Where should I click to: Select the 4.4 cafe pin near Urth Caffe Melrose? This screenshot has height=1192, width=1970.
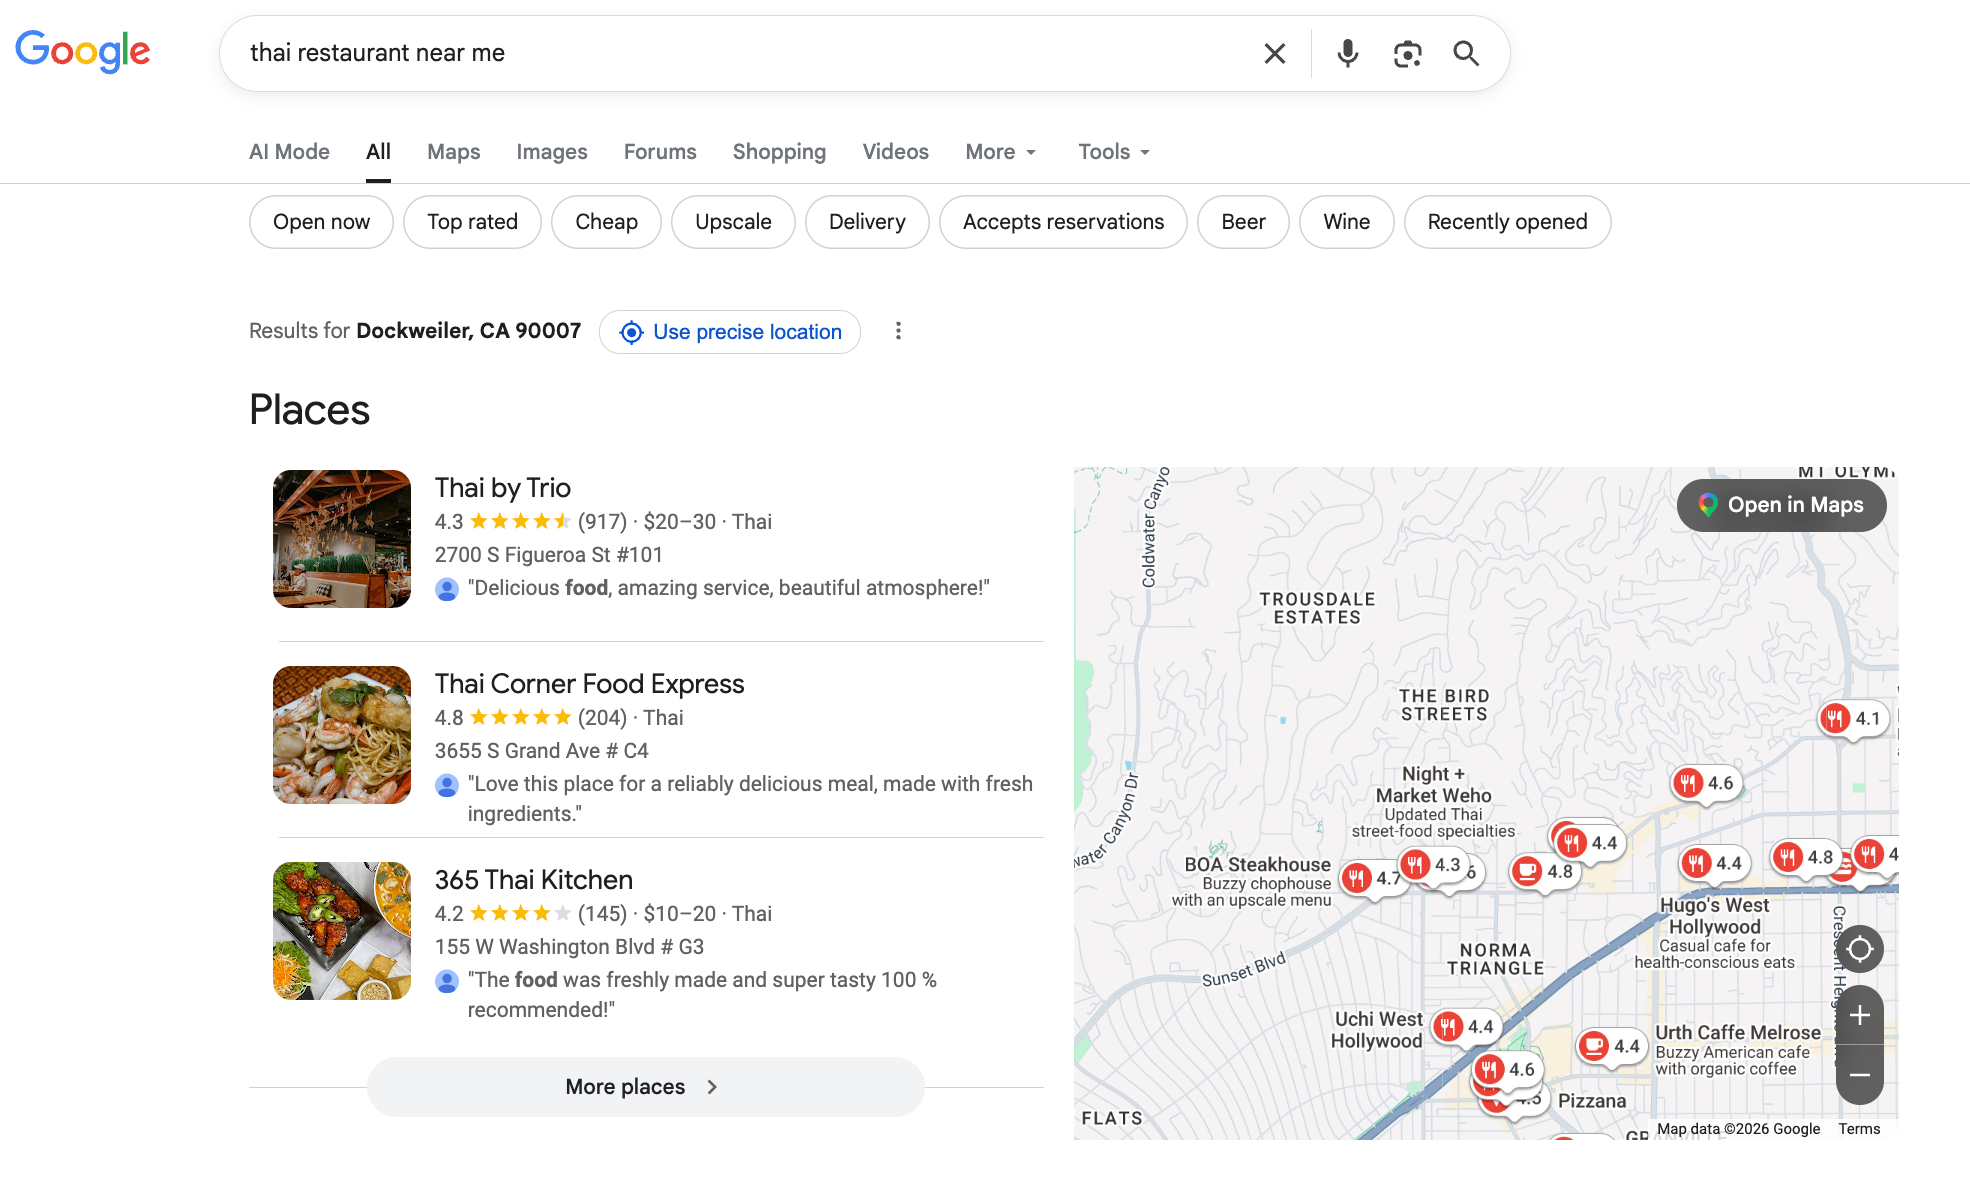point(1611,1046)
